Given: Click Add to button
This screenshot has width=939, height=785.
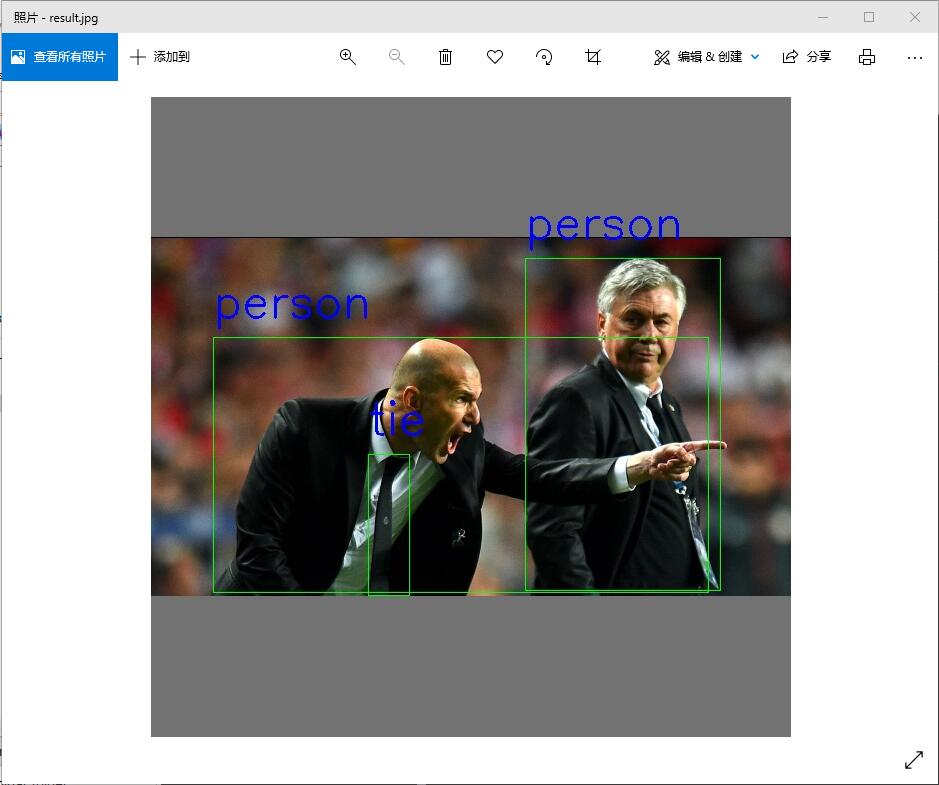Looking at the screenshot, I should pyautogui.click(x=160, y=57).
